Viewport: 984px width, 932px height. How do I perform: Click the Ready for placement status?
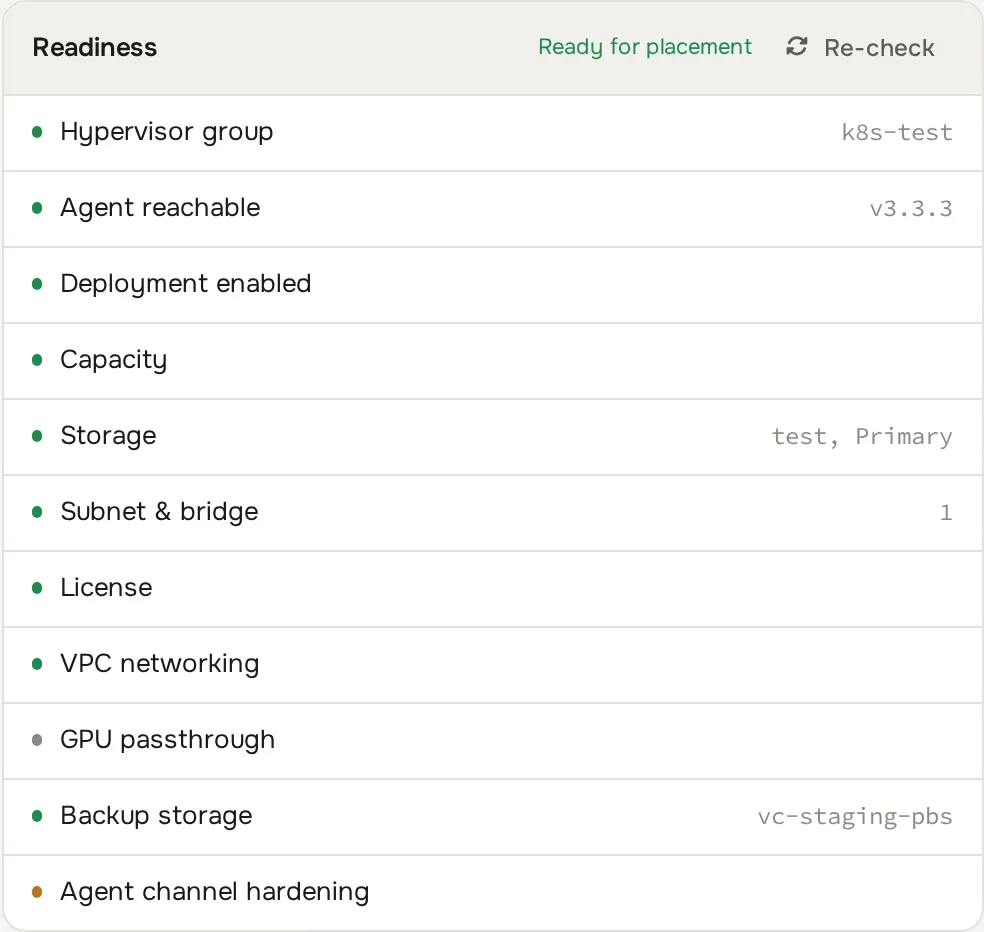(644, 47)
